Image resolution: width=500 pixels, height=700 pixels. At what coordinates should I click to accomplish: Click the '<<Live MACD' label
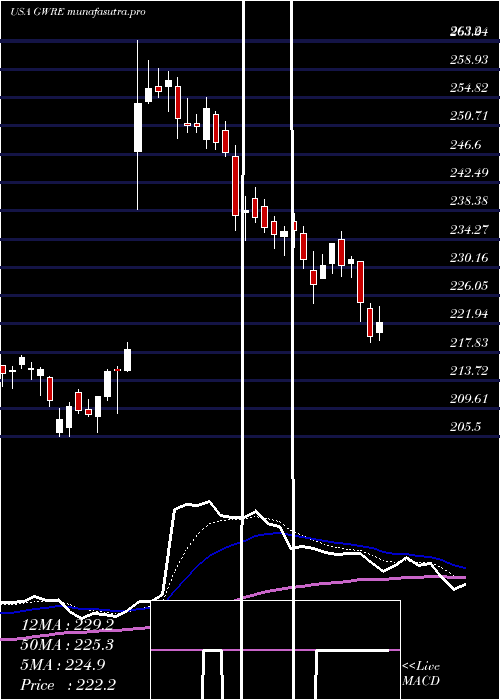421,673
